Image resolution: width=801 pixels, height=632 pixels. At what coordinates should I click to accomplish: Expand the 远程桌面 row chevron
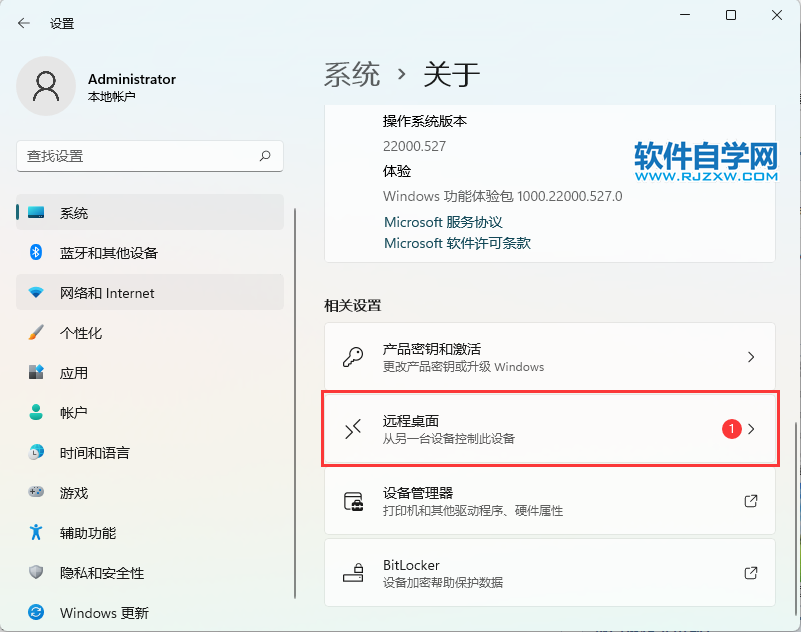[755, 429]
